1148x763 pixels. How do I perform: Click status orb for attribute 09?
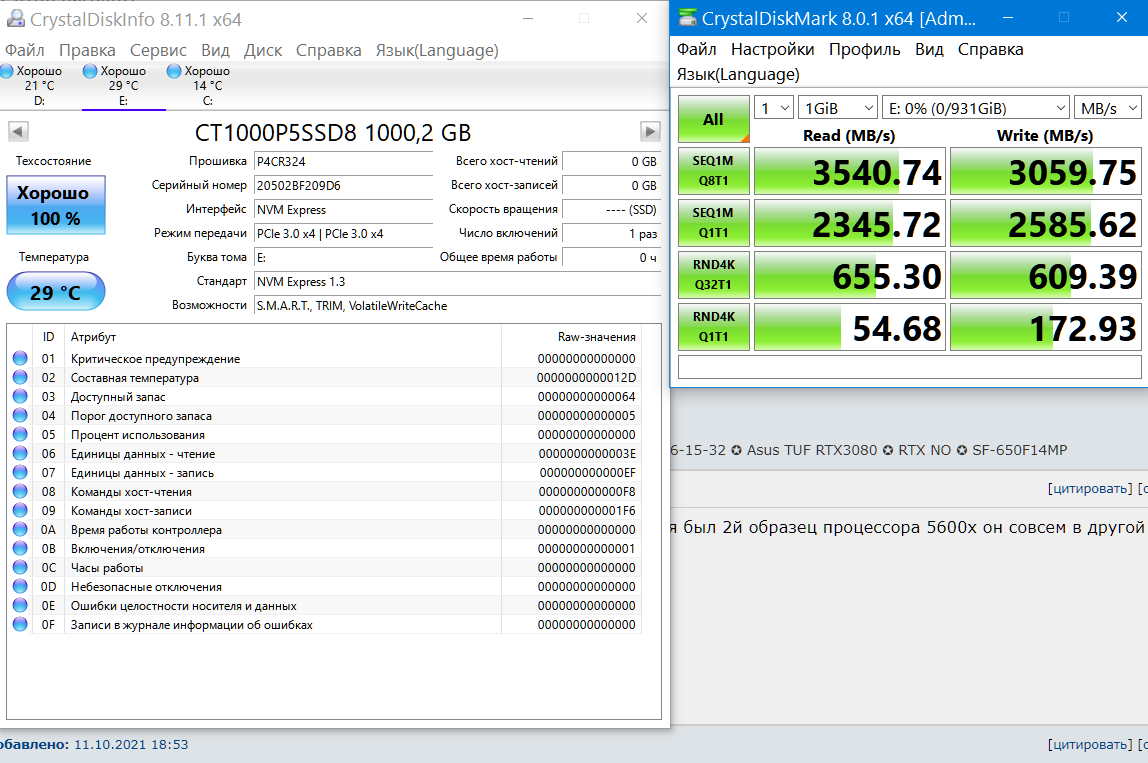[20, 510]
